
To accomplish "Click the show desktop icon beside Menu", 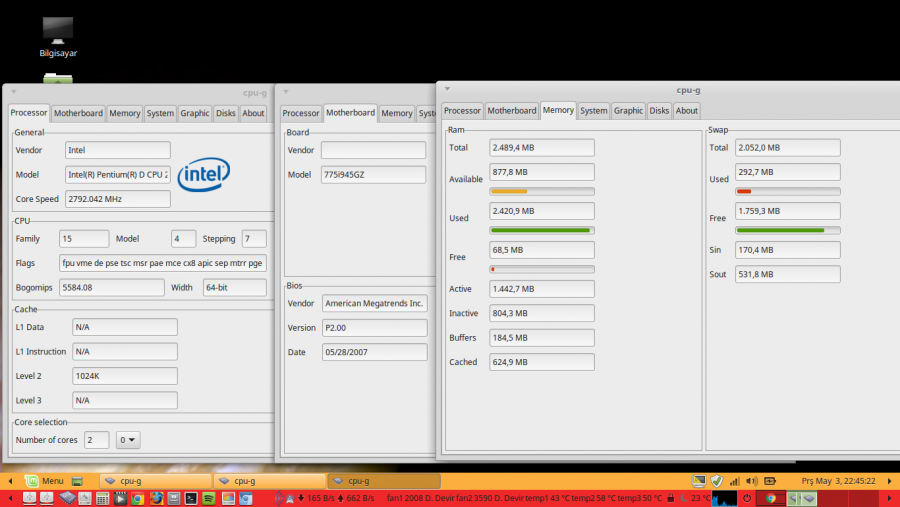I will pyautogui.click(x=77, y=480).
